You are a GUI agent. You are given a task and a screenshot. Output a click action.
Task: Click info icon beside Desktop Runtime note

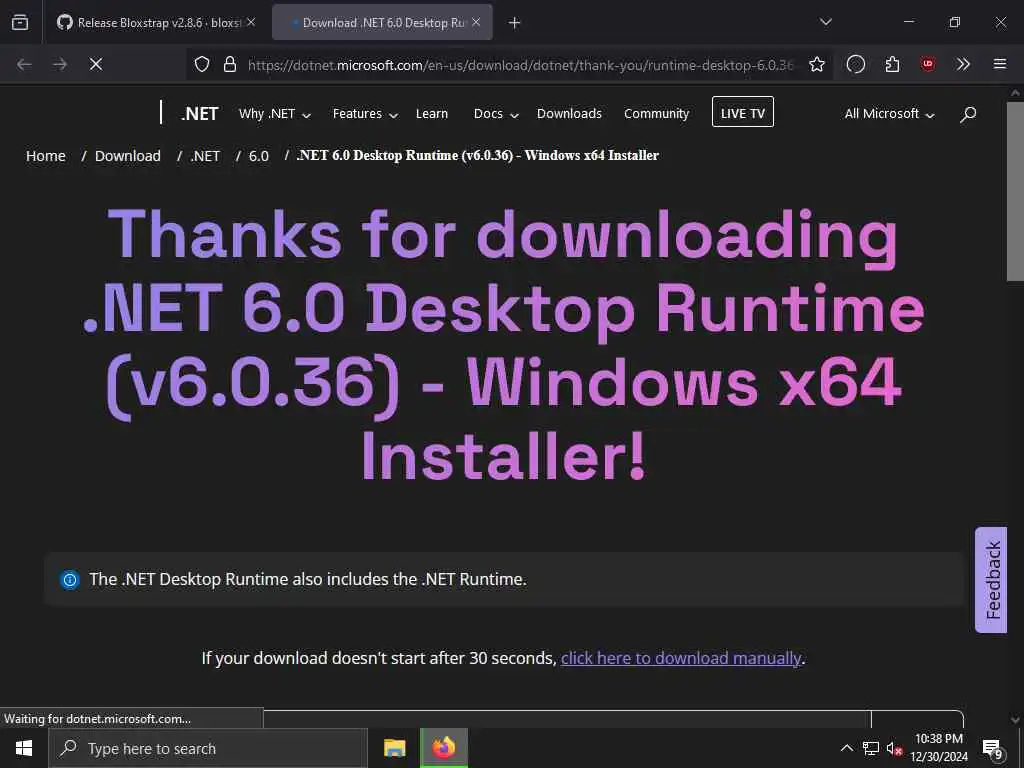(x=70, y=579)
